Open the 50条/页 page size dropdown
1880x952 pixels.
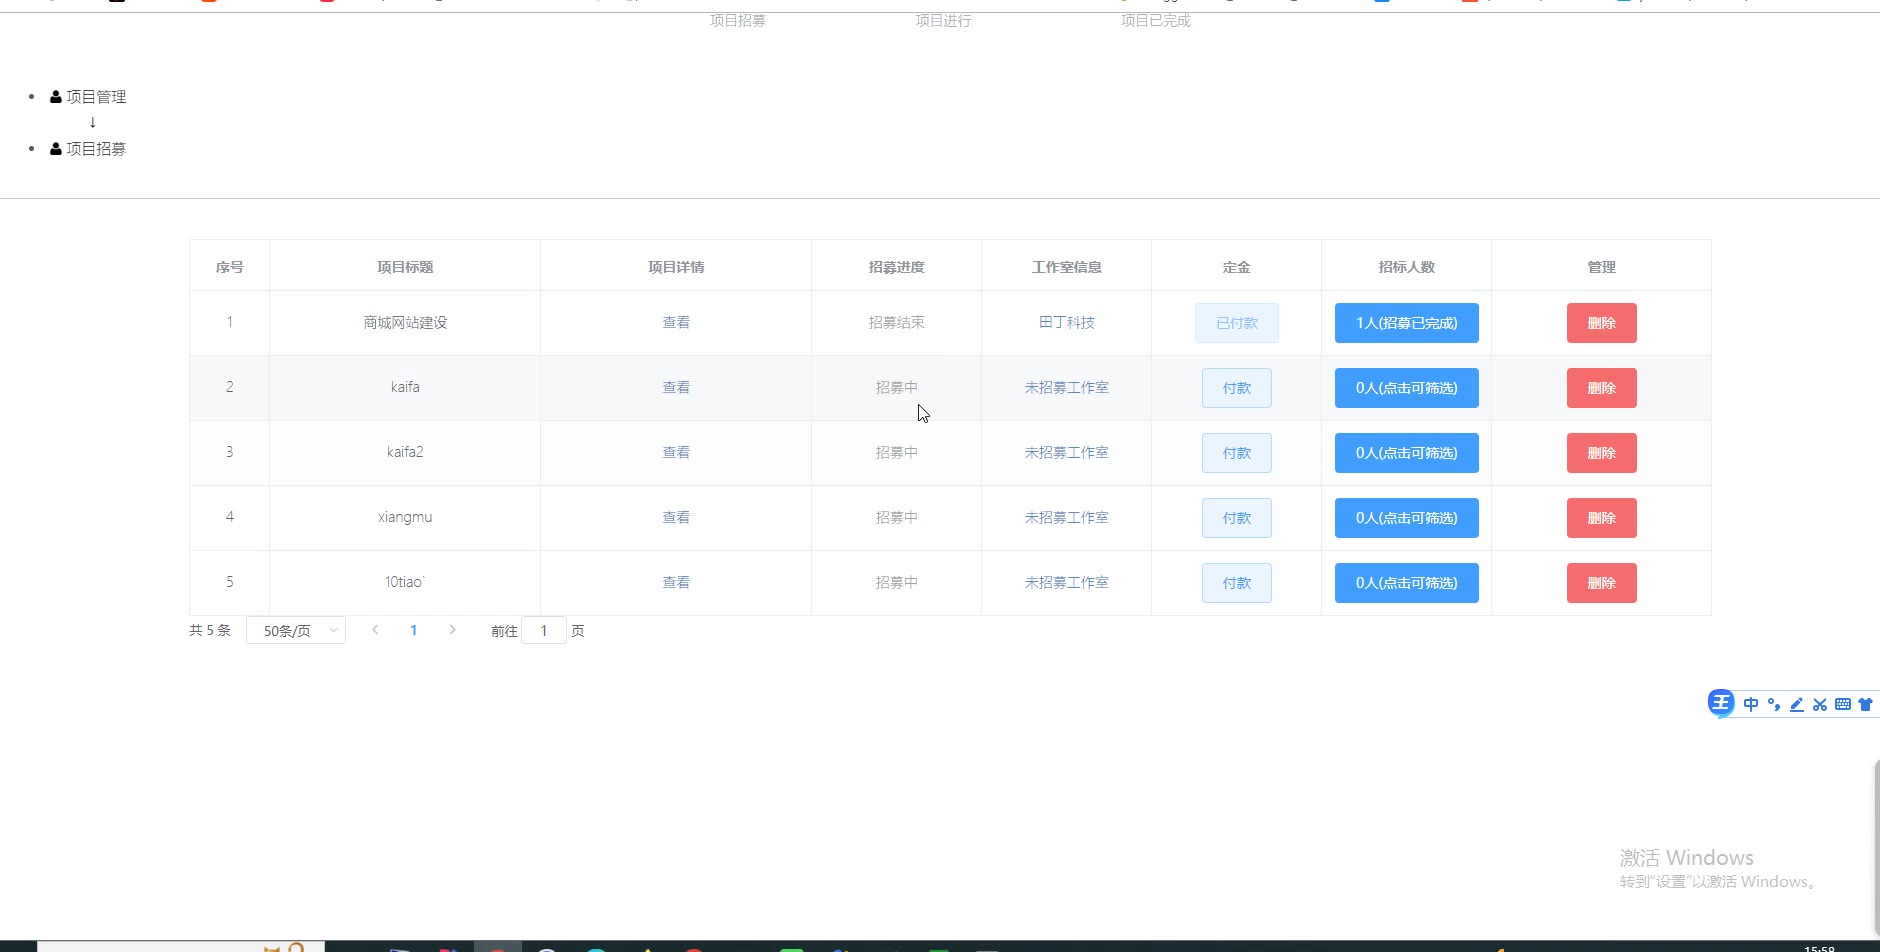[296, 630]
